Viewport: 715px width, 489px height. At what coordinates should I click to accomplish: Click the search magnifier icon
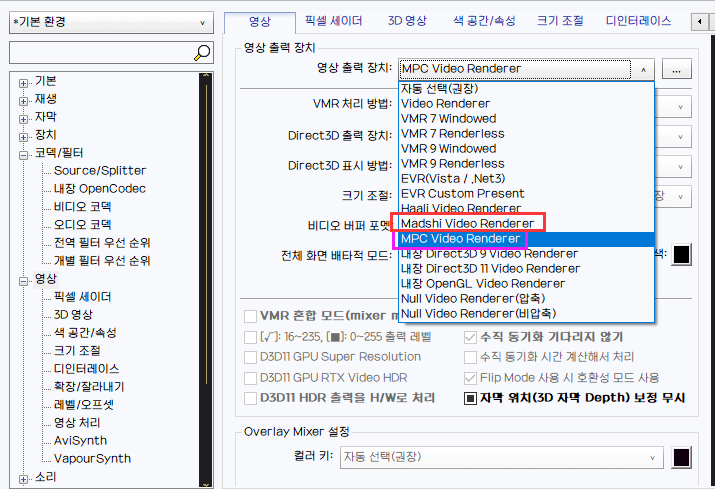[x=202, y=53]
